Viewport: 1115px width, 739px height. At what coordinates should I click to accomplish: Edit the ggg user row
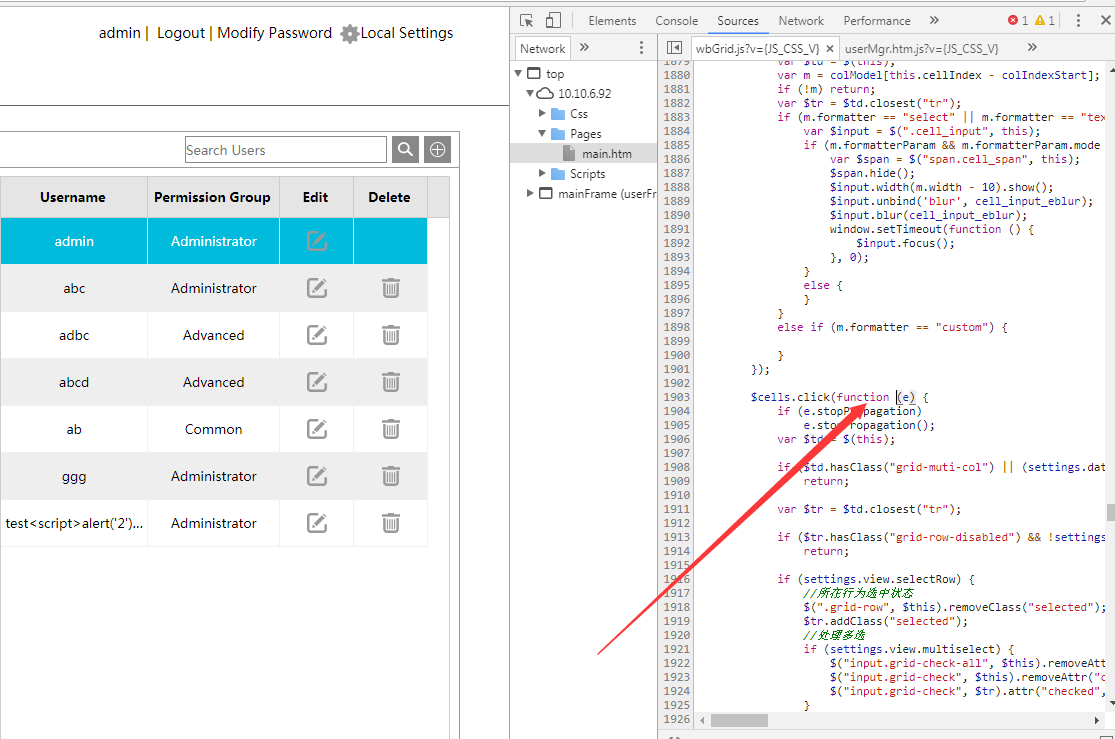(x=316, y=476)
